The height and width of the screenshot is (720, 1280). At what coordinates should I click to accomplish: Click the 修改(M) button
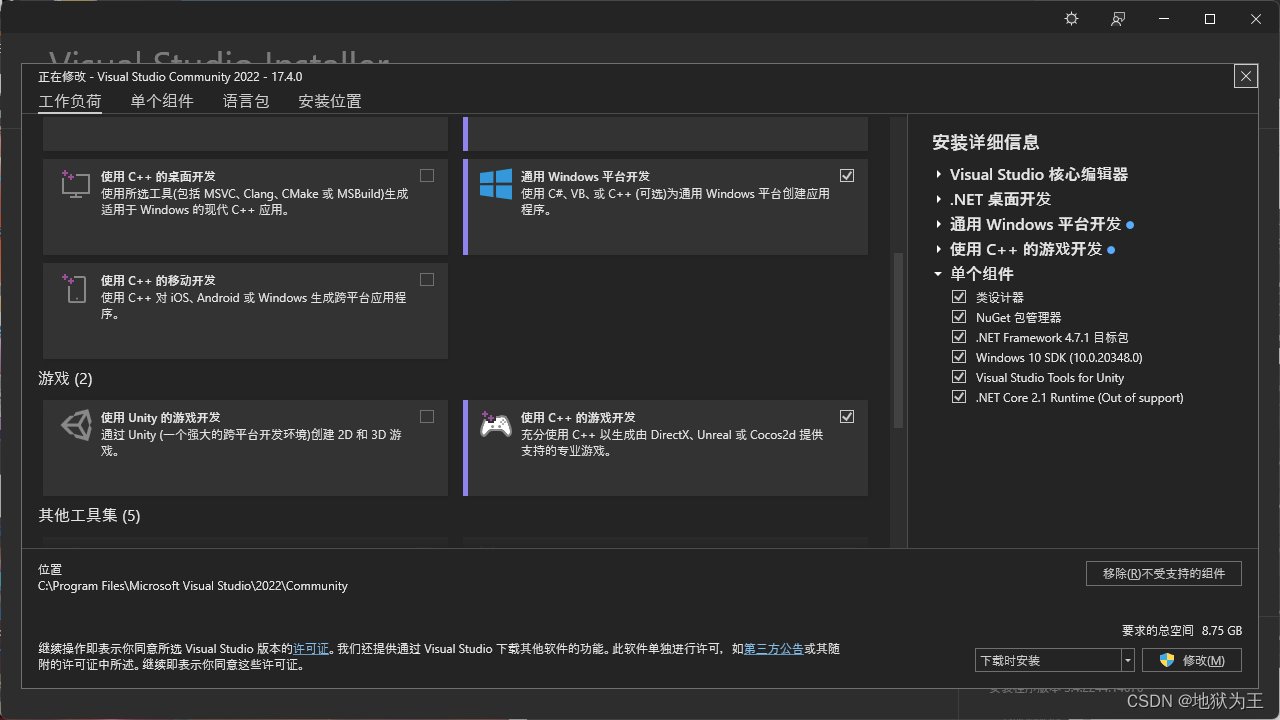coord(1191,660)
